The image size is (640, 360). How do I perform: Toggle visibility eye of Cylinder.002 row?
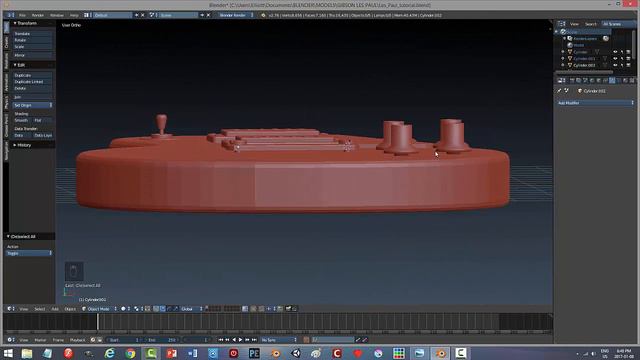point(615,65)
